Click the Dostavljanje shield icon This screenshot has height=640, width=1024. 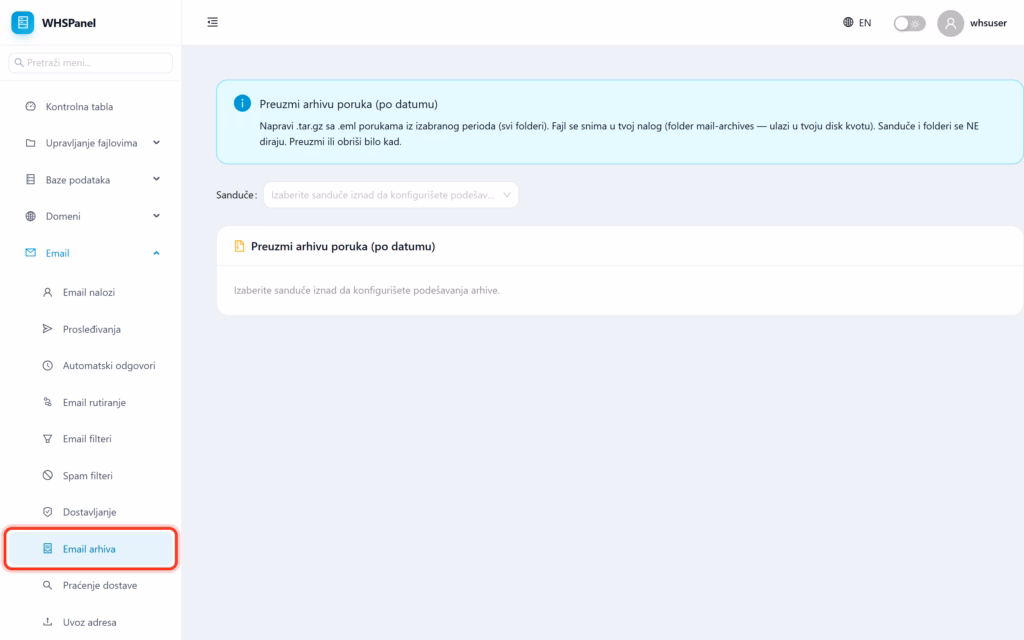click(48, 512)
